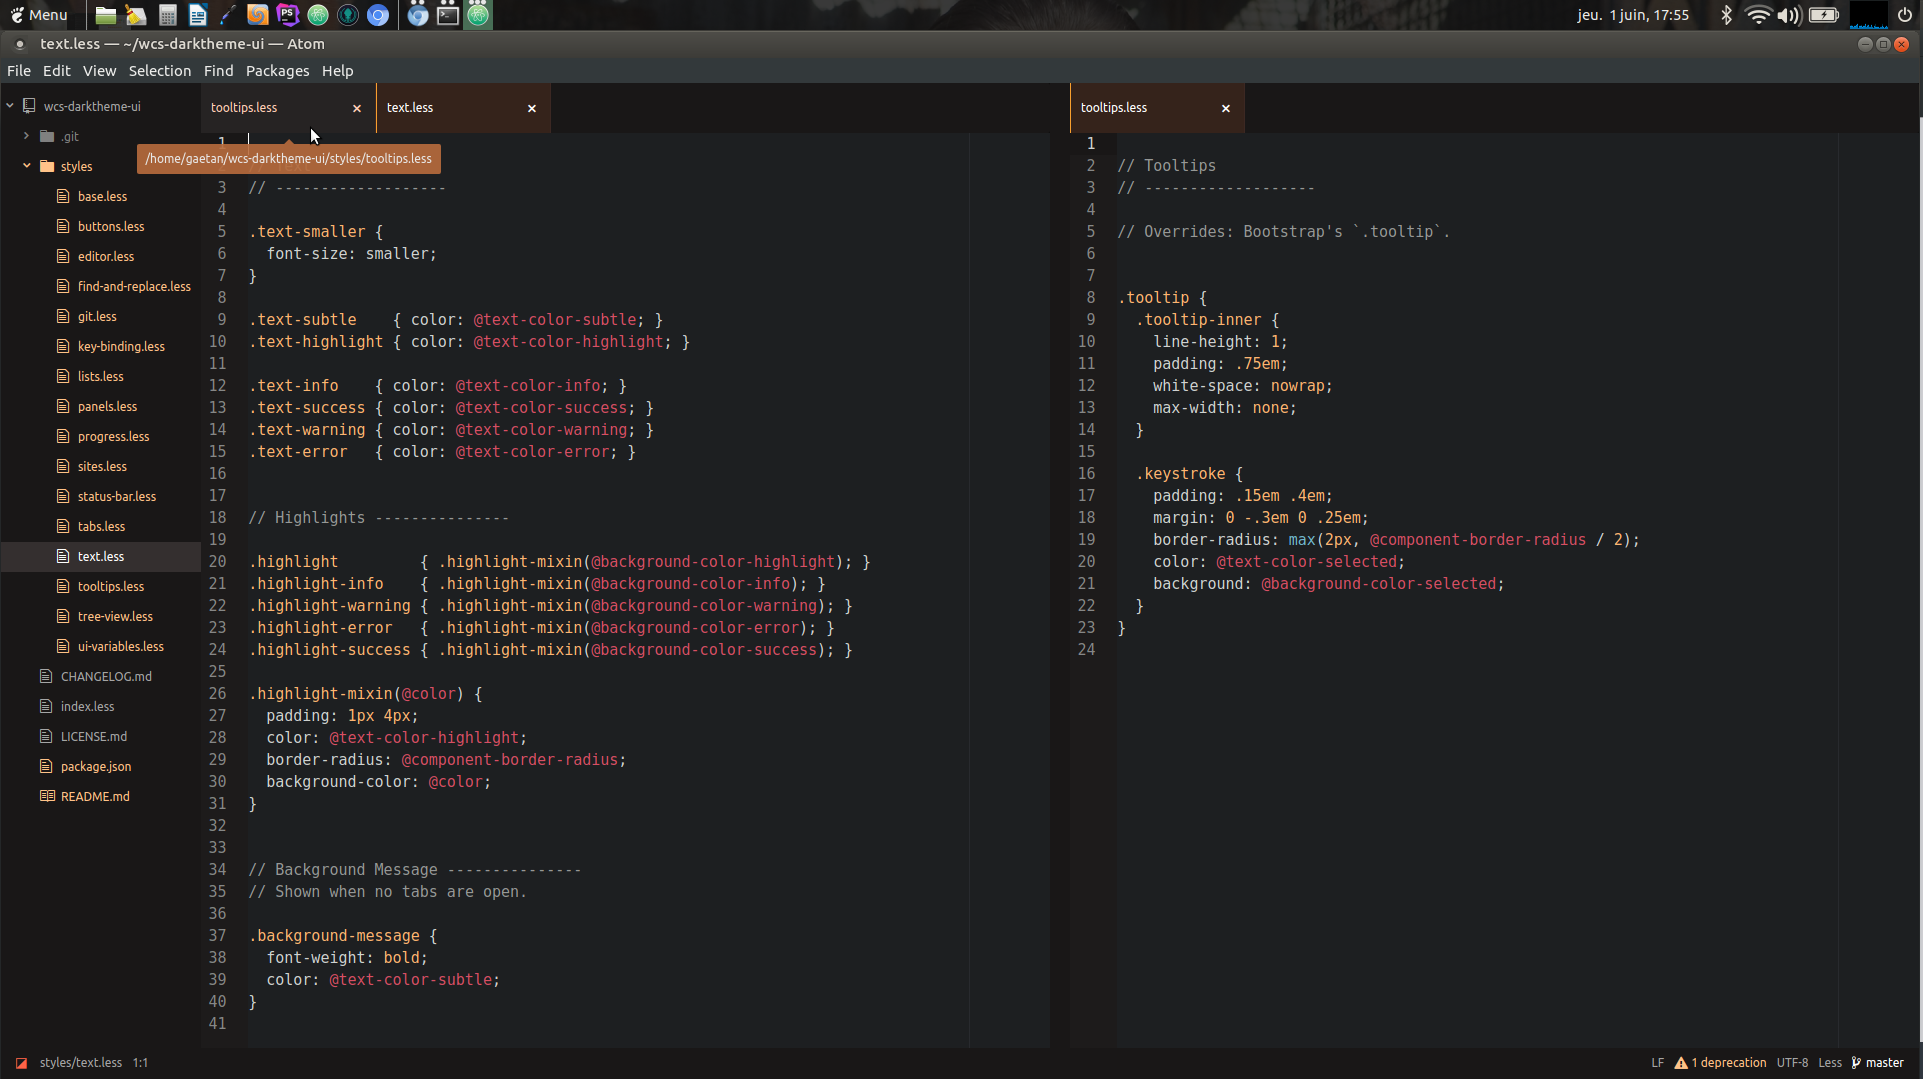Open buttons.less in the tree view

[111, 227]
